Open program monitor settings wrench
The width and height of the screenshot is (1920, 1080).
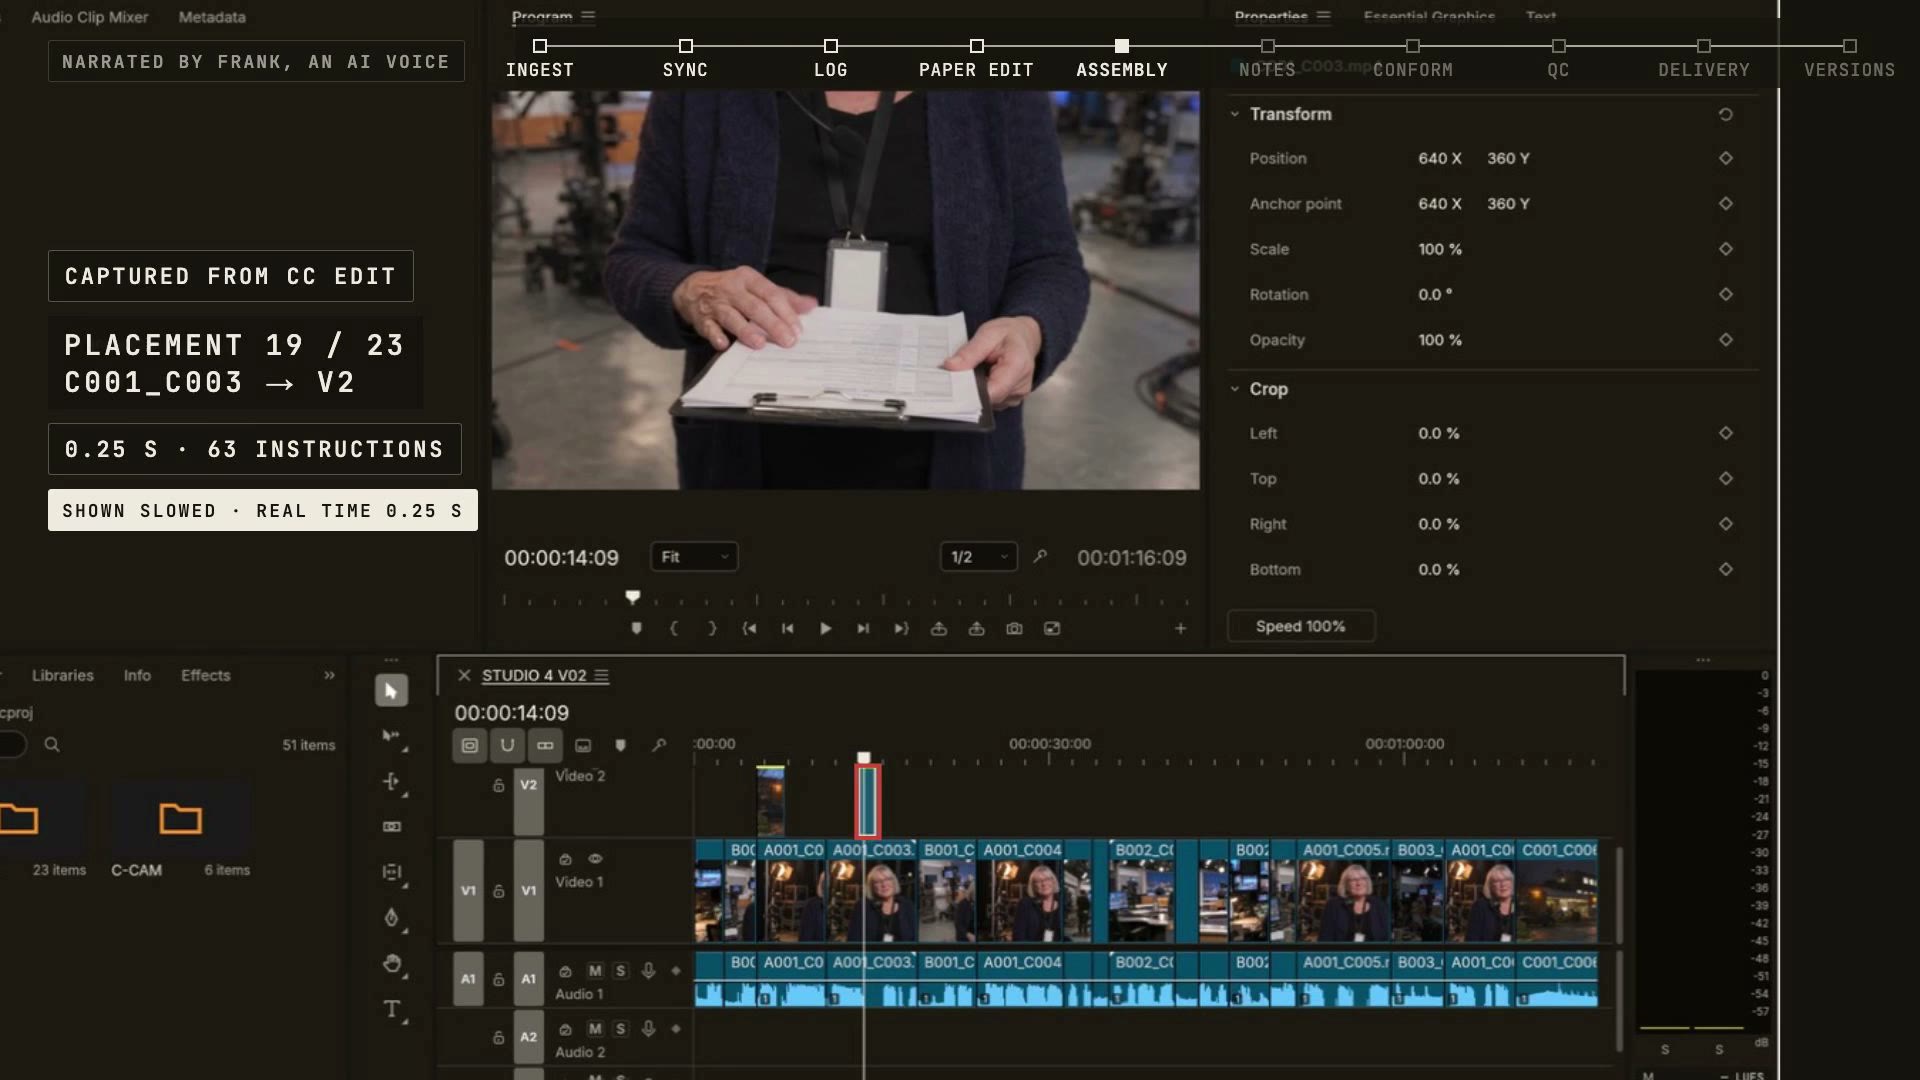coord(1040,556)
